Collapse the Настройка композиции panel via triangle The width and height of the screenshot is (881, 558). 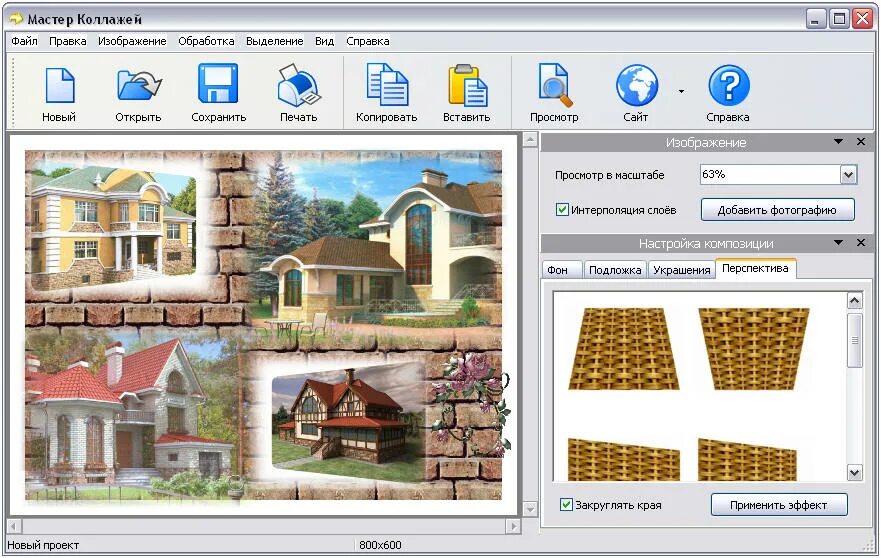pyautogui.click(x=838, y=243)
